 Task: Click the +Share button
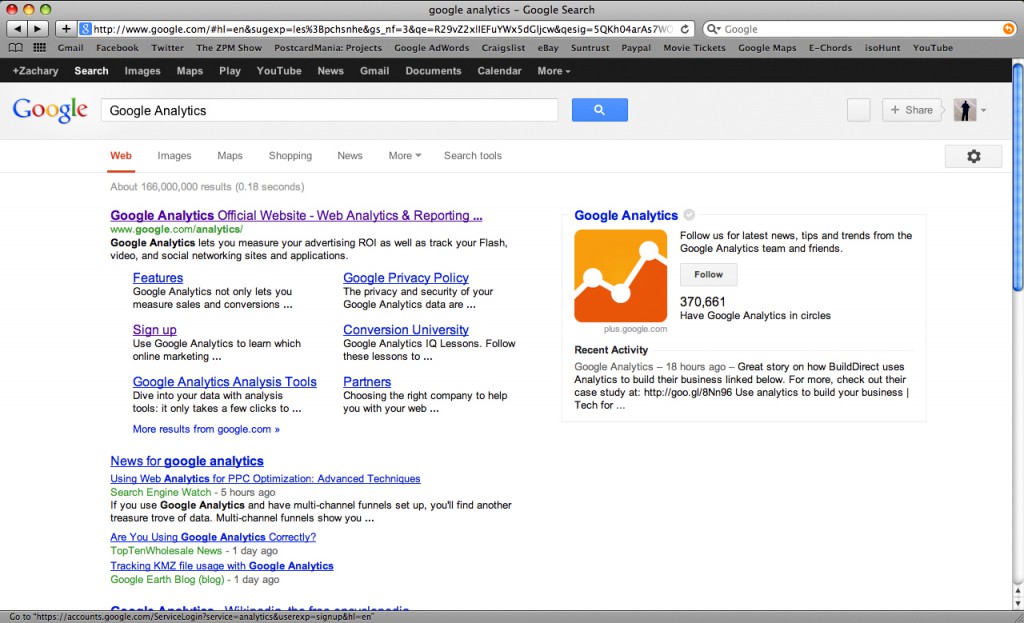tap(911, 110)
